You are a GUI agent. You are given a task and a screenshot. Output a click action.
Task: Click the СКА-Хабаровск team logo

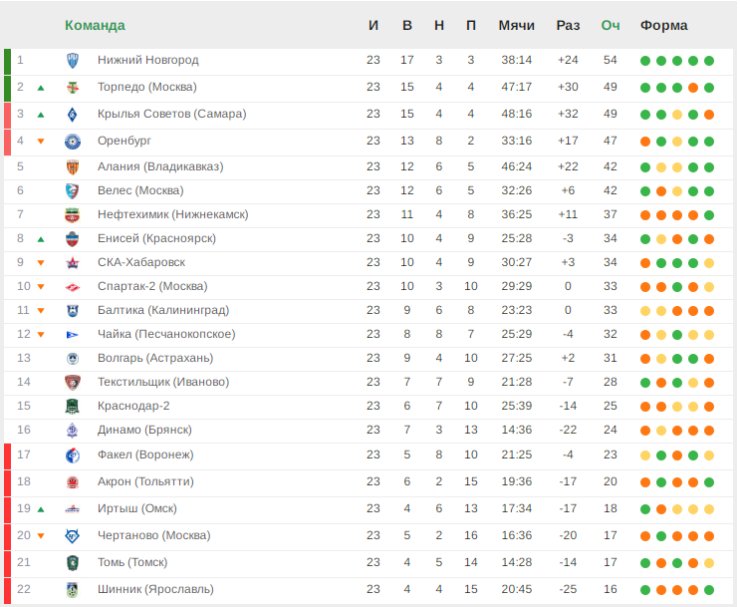(72, 262)
